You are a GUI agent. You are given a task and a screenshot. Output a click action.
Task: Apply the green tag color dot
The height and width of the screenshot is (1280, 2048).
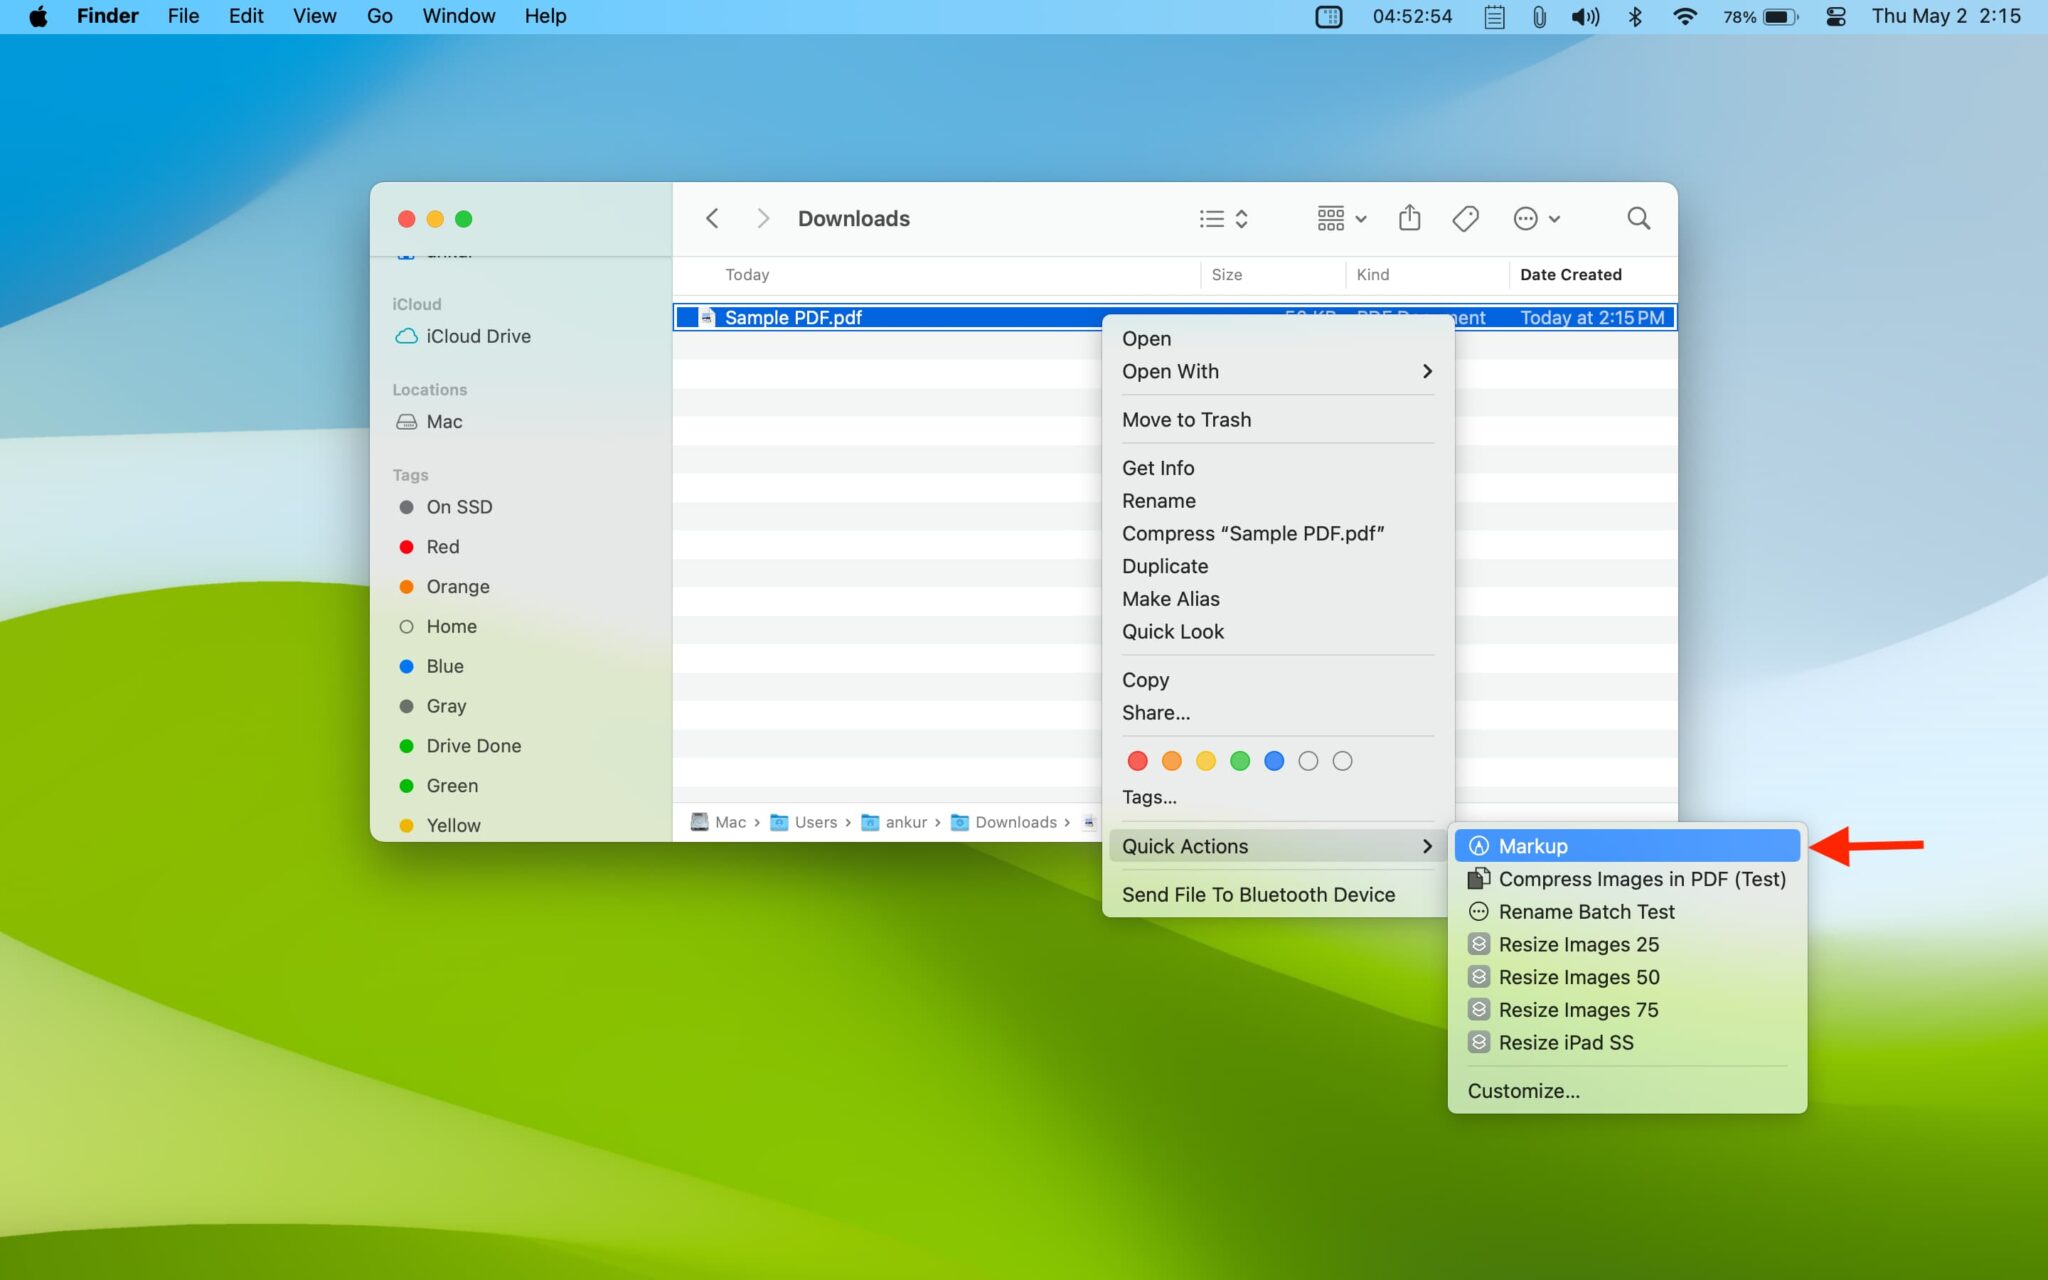1240,761
